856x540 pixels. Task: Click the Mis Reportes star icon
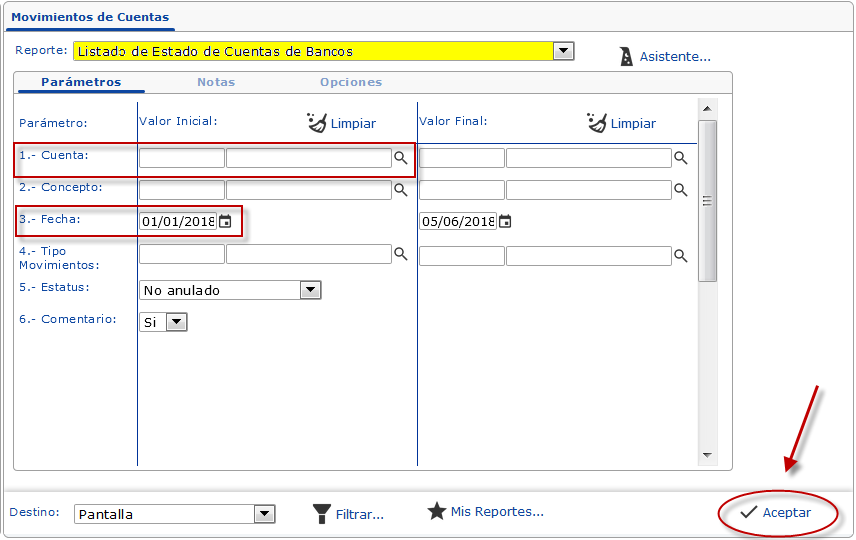click(x=437, y=512)
